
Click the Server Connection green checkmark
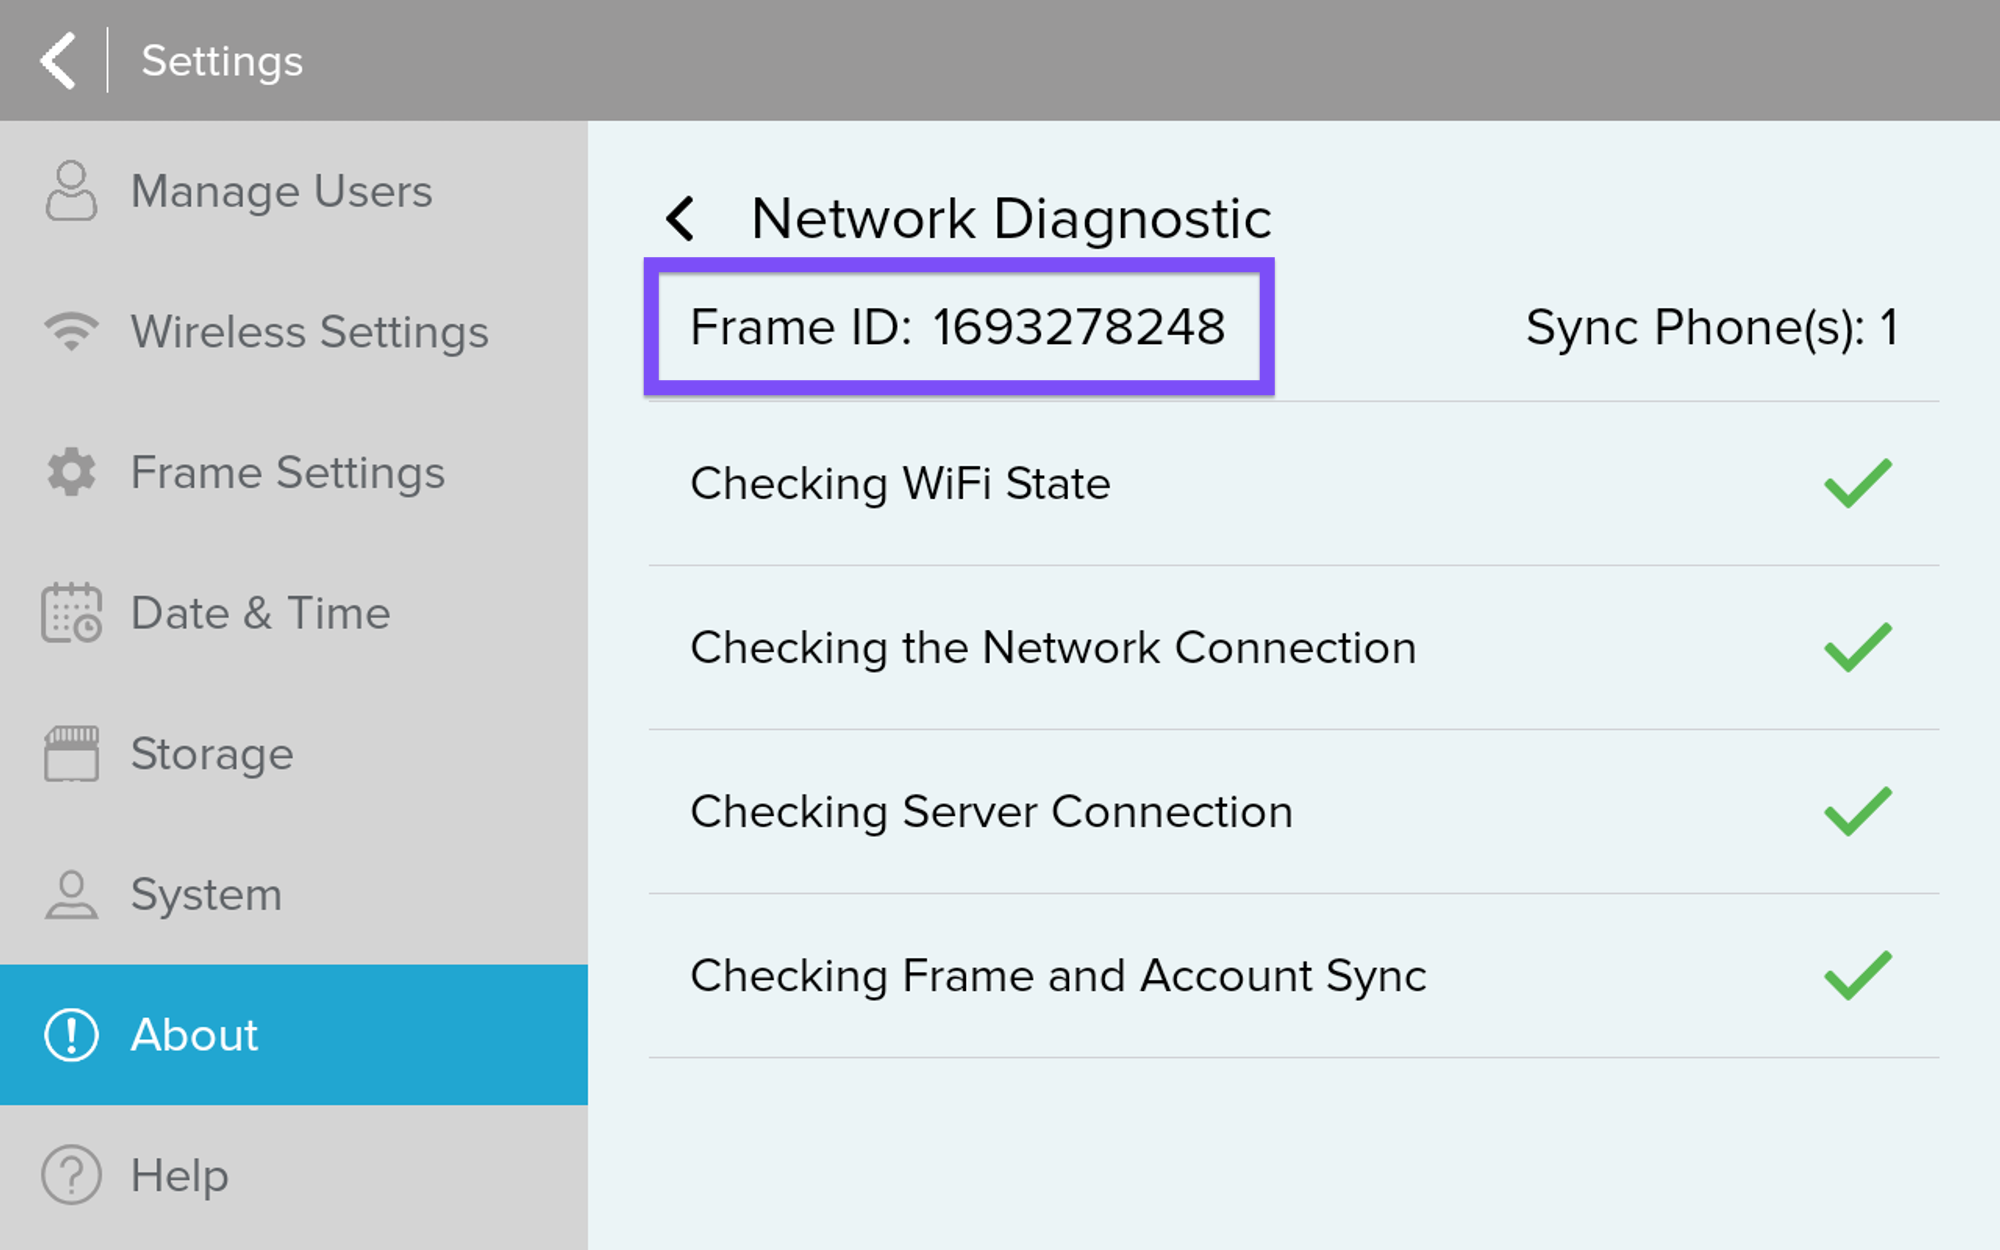tap(1857, 811)
